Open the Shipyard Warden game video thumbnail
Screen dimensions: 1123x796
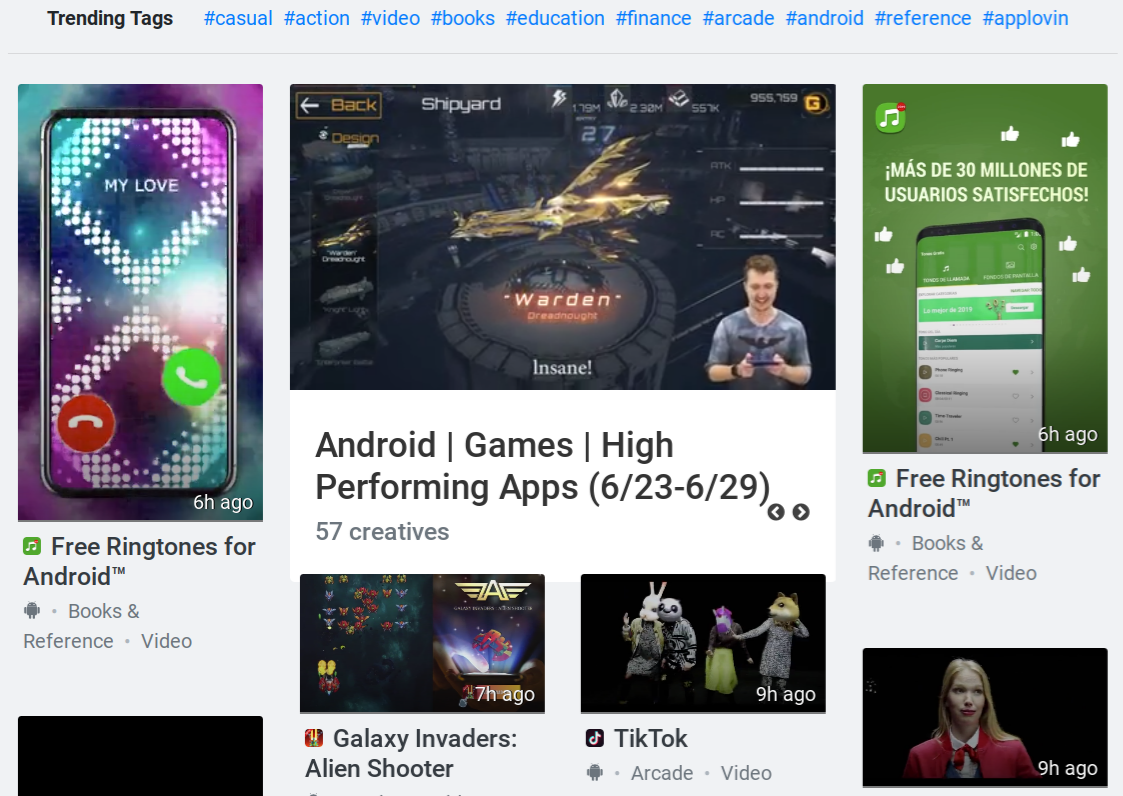562,237
